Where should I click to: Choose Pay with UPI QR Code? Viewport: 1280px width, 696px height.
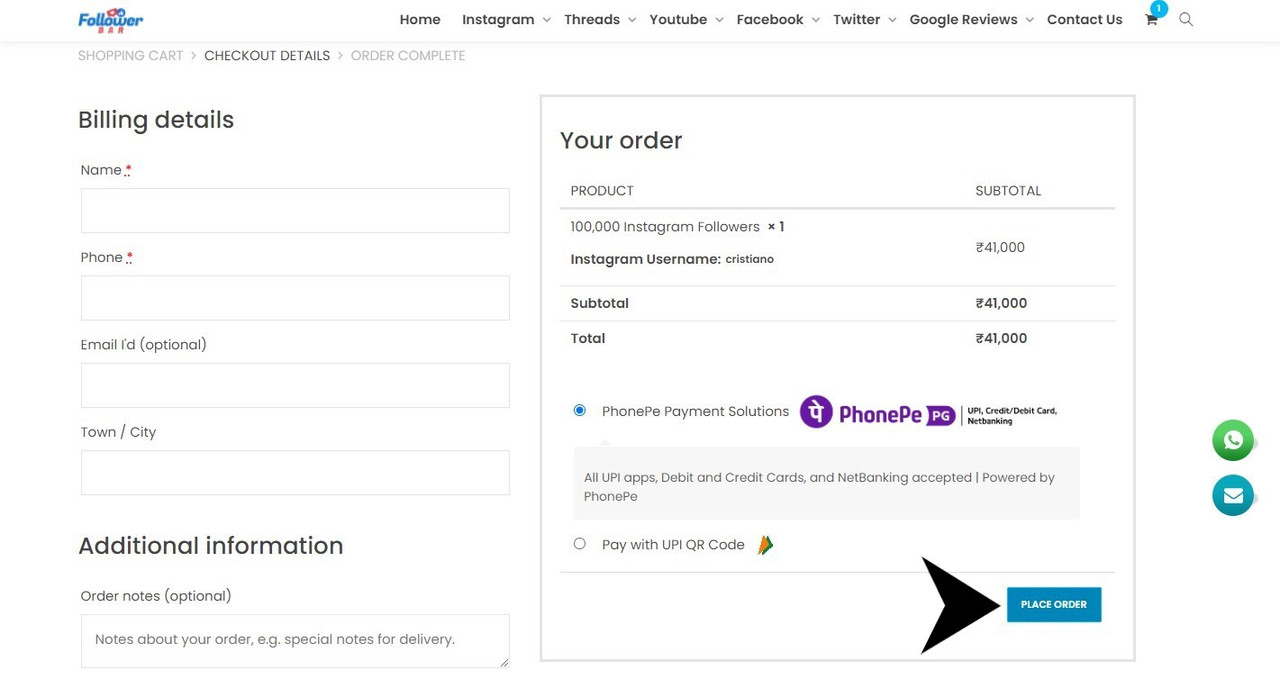click(x=580, y=544)
